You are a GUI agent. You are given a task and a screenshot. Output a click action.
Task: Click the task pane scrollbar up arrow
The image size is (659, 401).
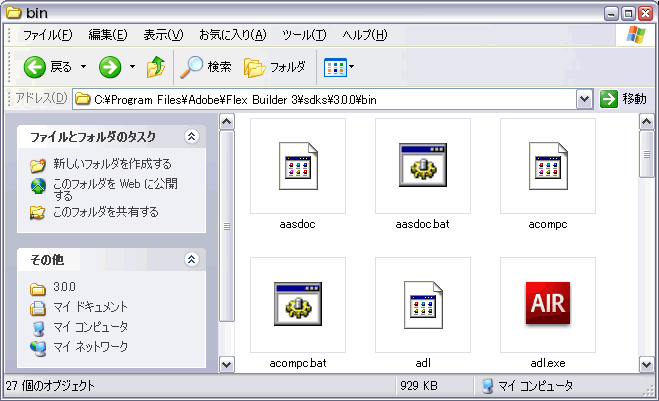tap(227, 122)
